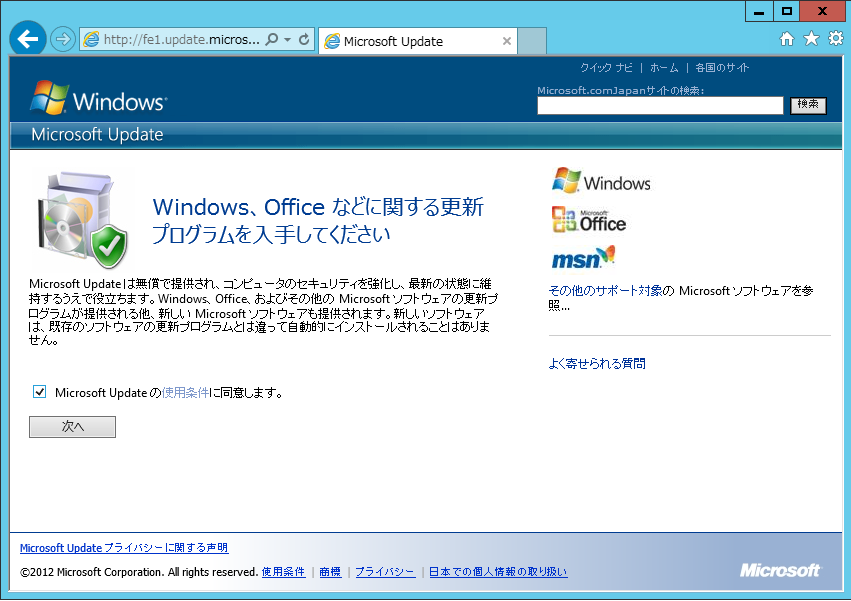Click the ホーム link in header
This screenshot has width=851, height=601.
tap(664, 68)
